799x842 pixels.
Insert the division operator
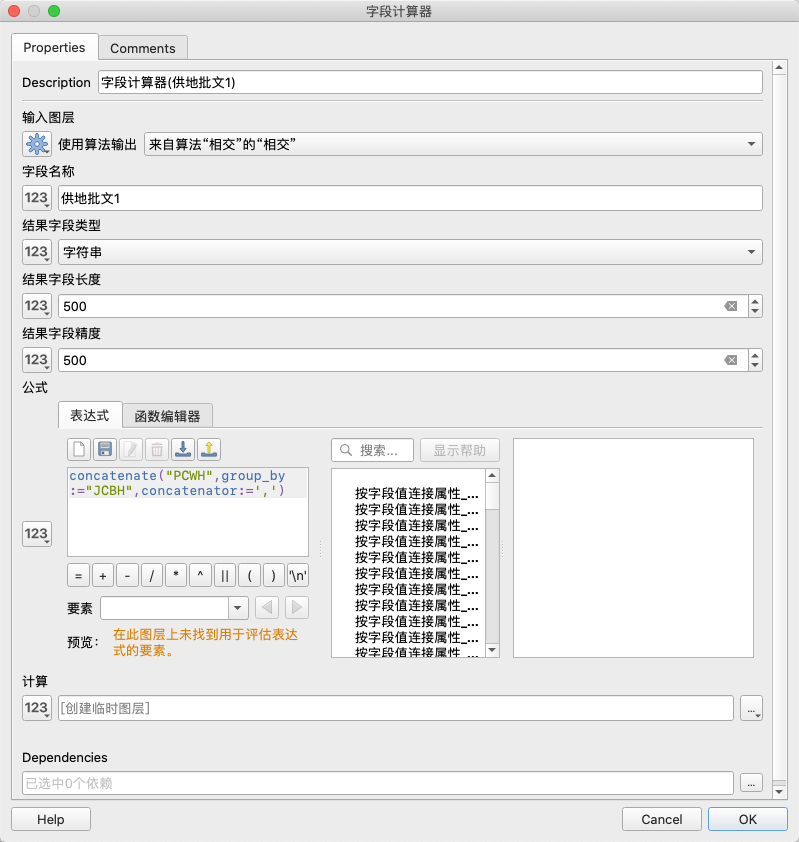pos(151,576)
